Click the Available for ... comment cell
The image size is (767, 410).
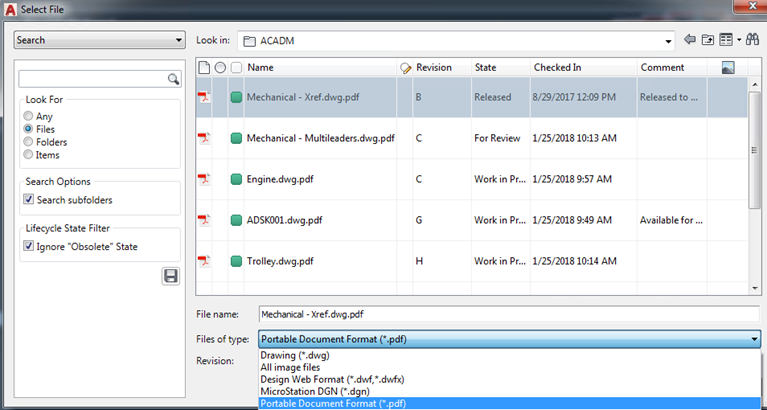(x=671, y=220)
